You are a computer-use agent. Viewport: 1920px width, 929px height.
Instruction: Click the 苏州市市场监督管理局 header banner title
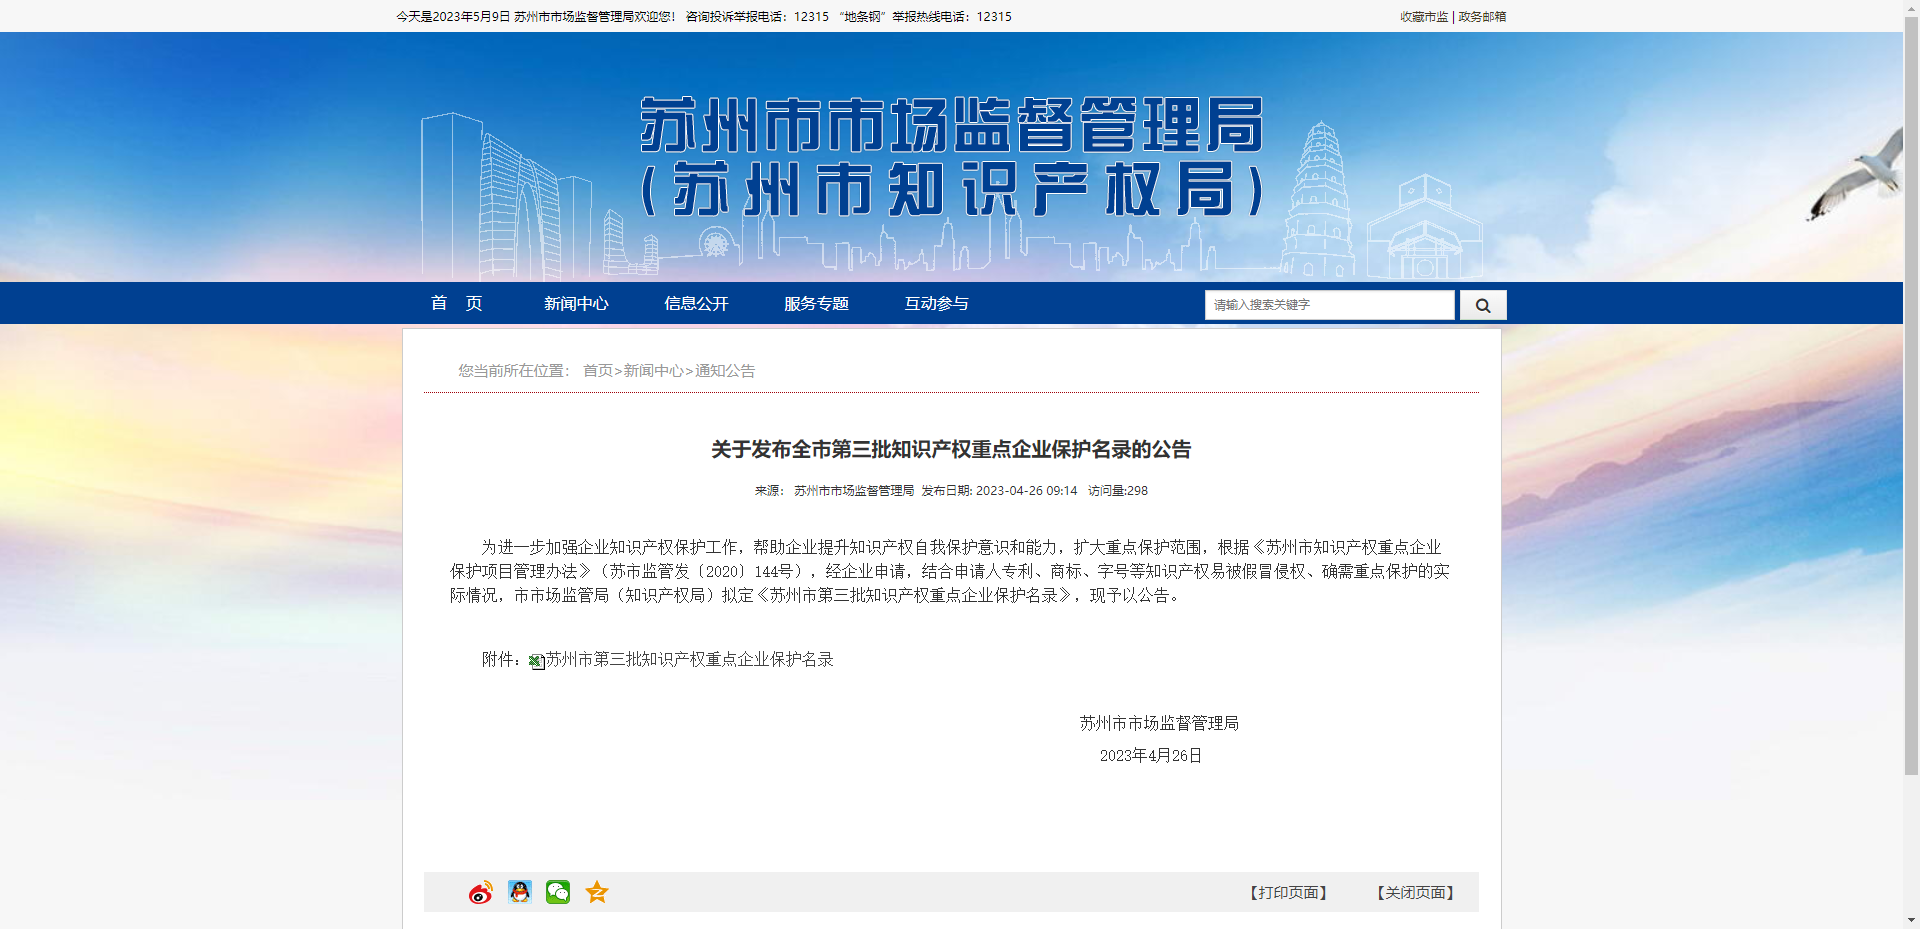pyautogui.click(x=951, y=125)
